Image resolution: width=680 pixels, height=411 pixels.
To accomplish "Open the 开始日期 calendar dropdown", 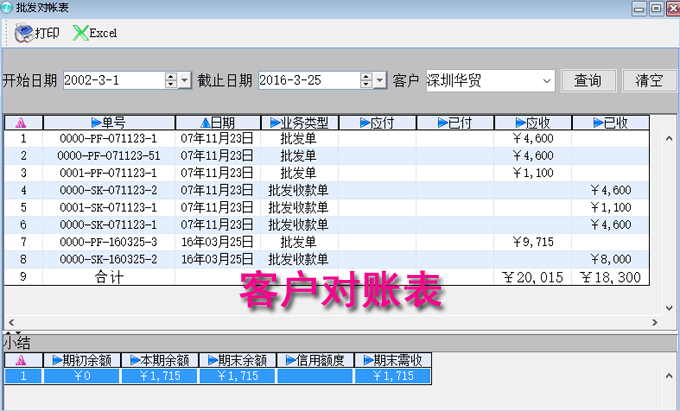I will [x=185, y=80].
